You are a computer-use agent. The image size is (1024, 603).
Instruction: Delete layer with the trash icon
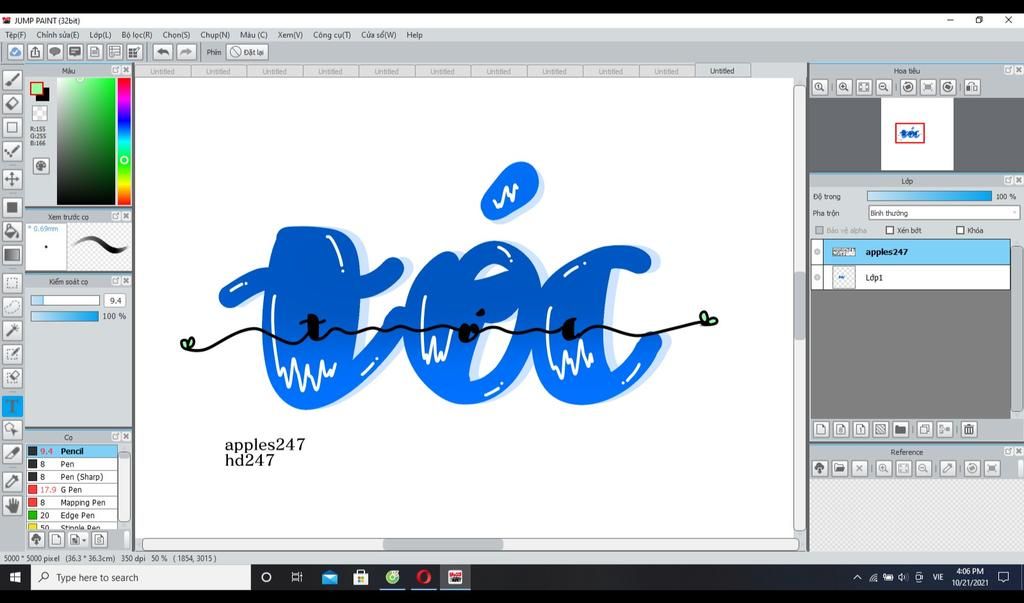click(968, 429)
